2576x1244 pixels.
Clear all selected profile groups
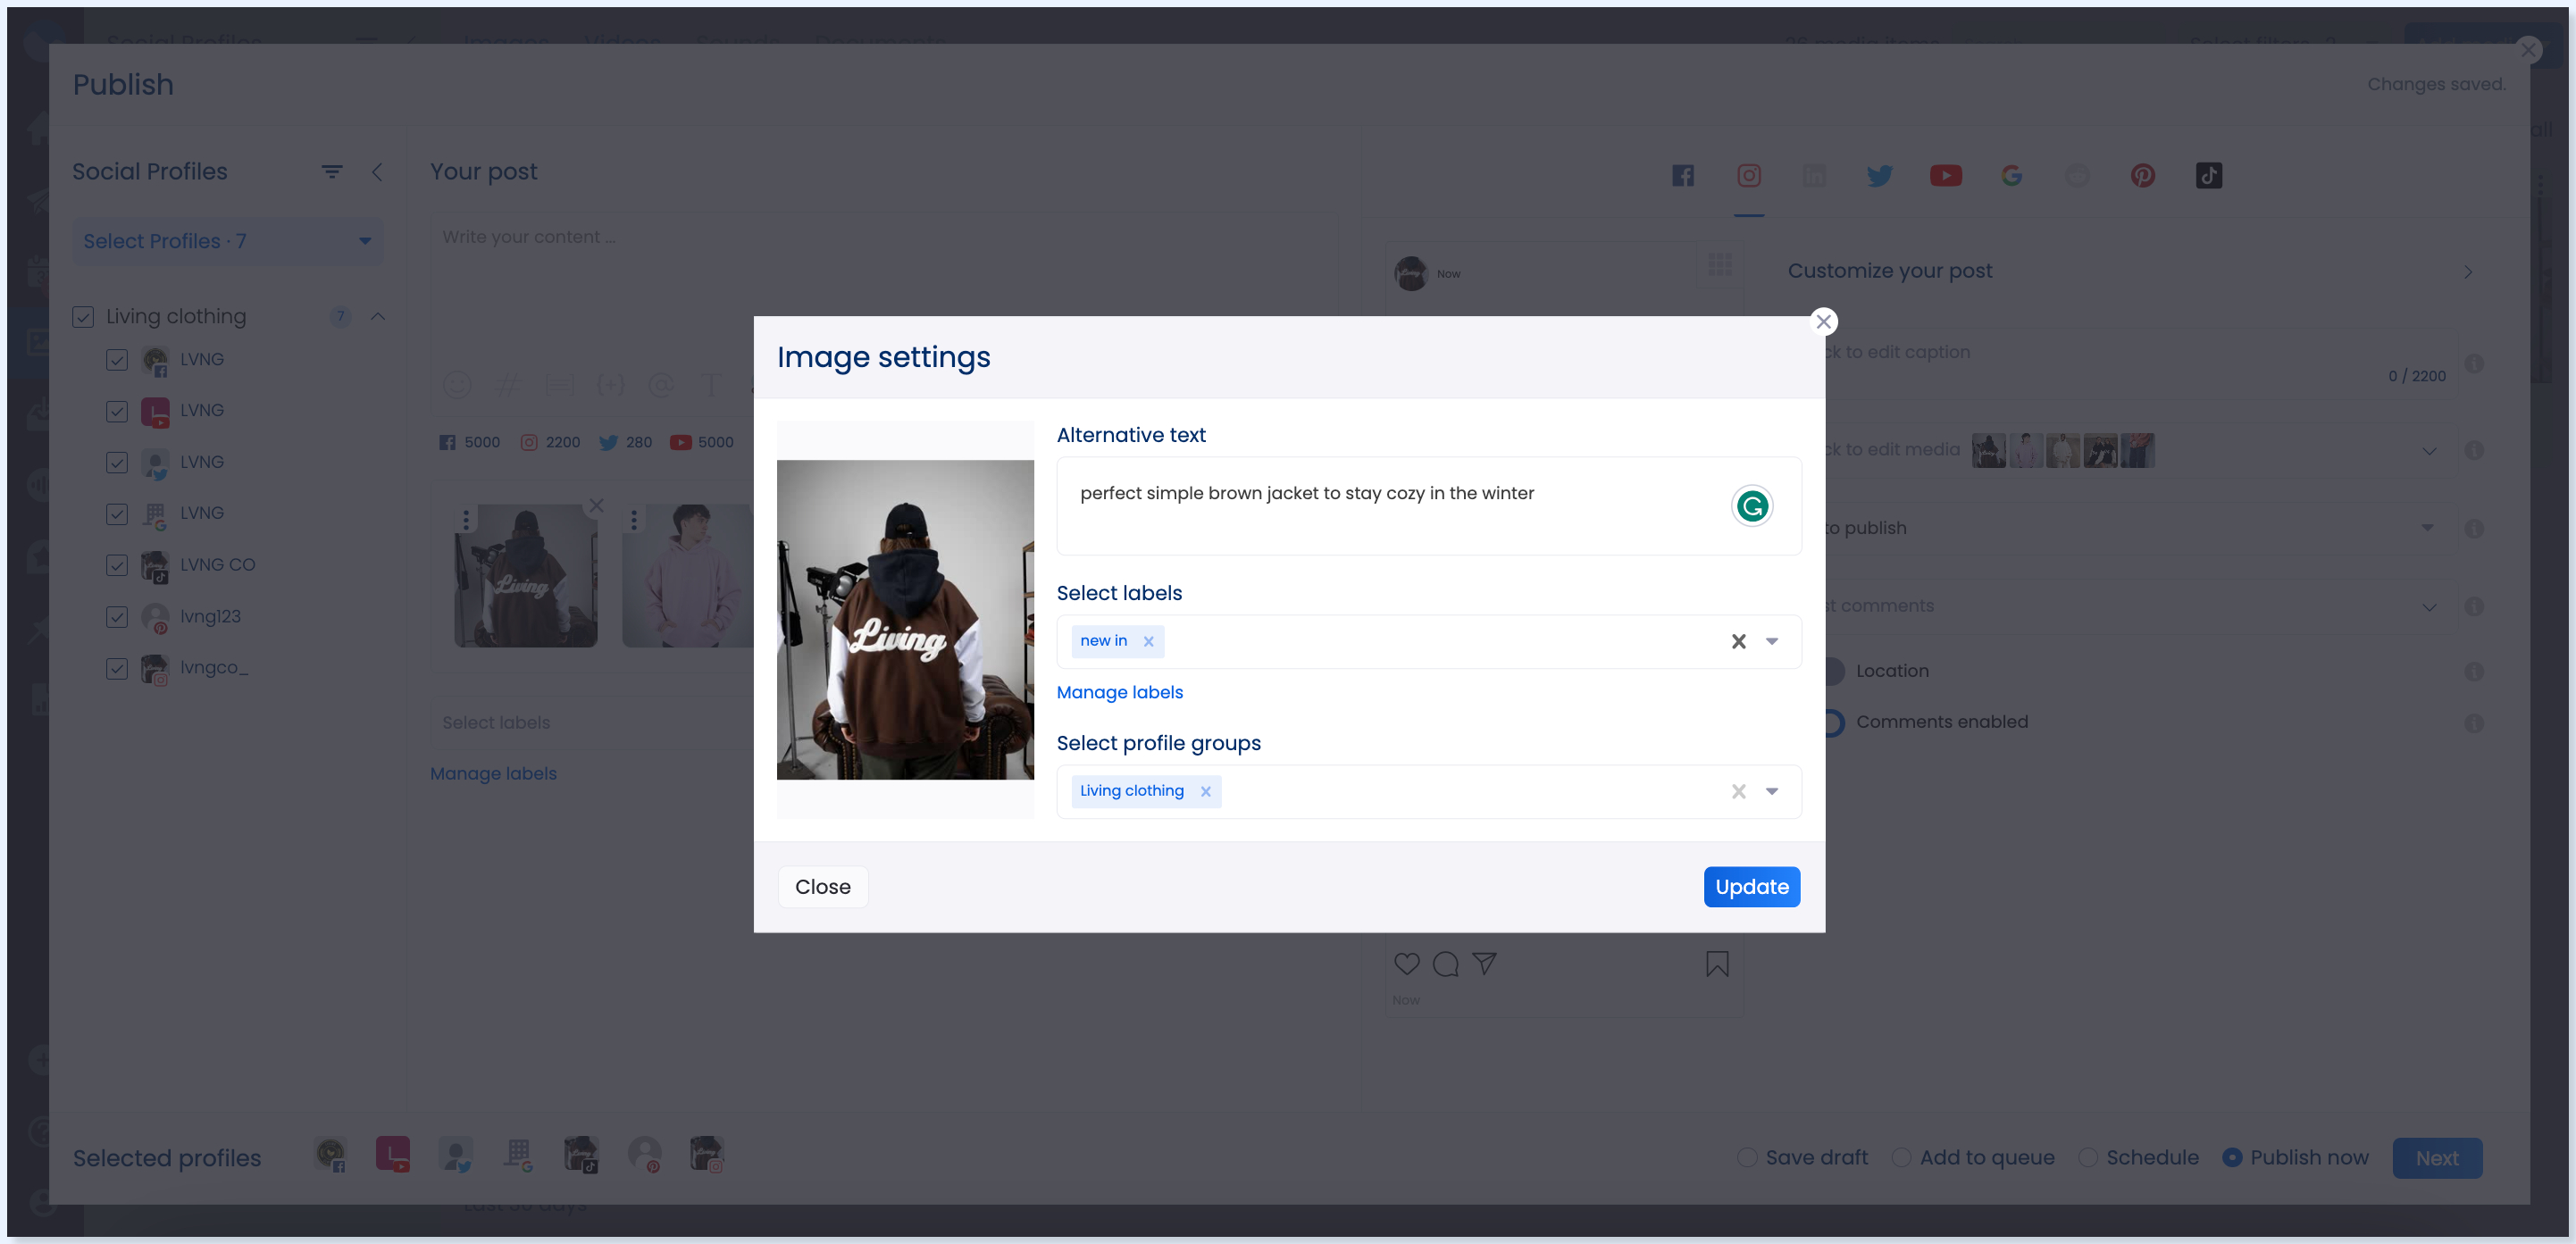[x=1739, y=792]
